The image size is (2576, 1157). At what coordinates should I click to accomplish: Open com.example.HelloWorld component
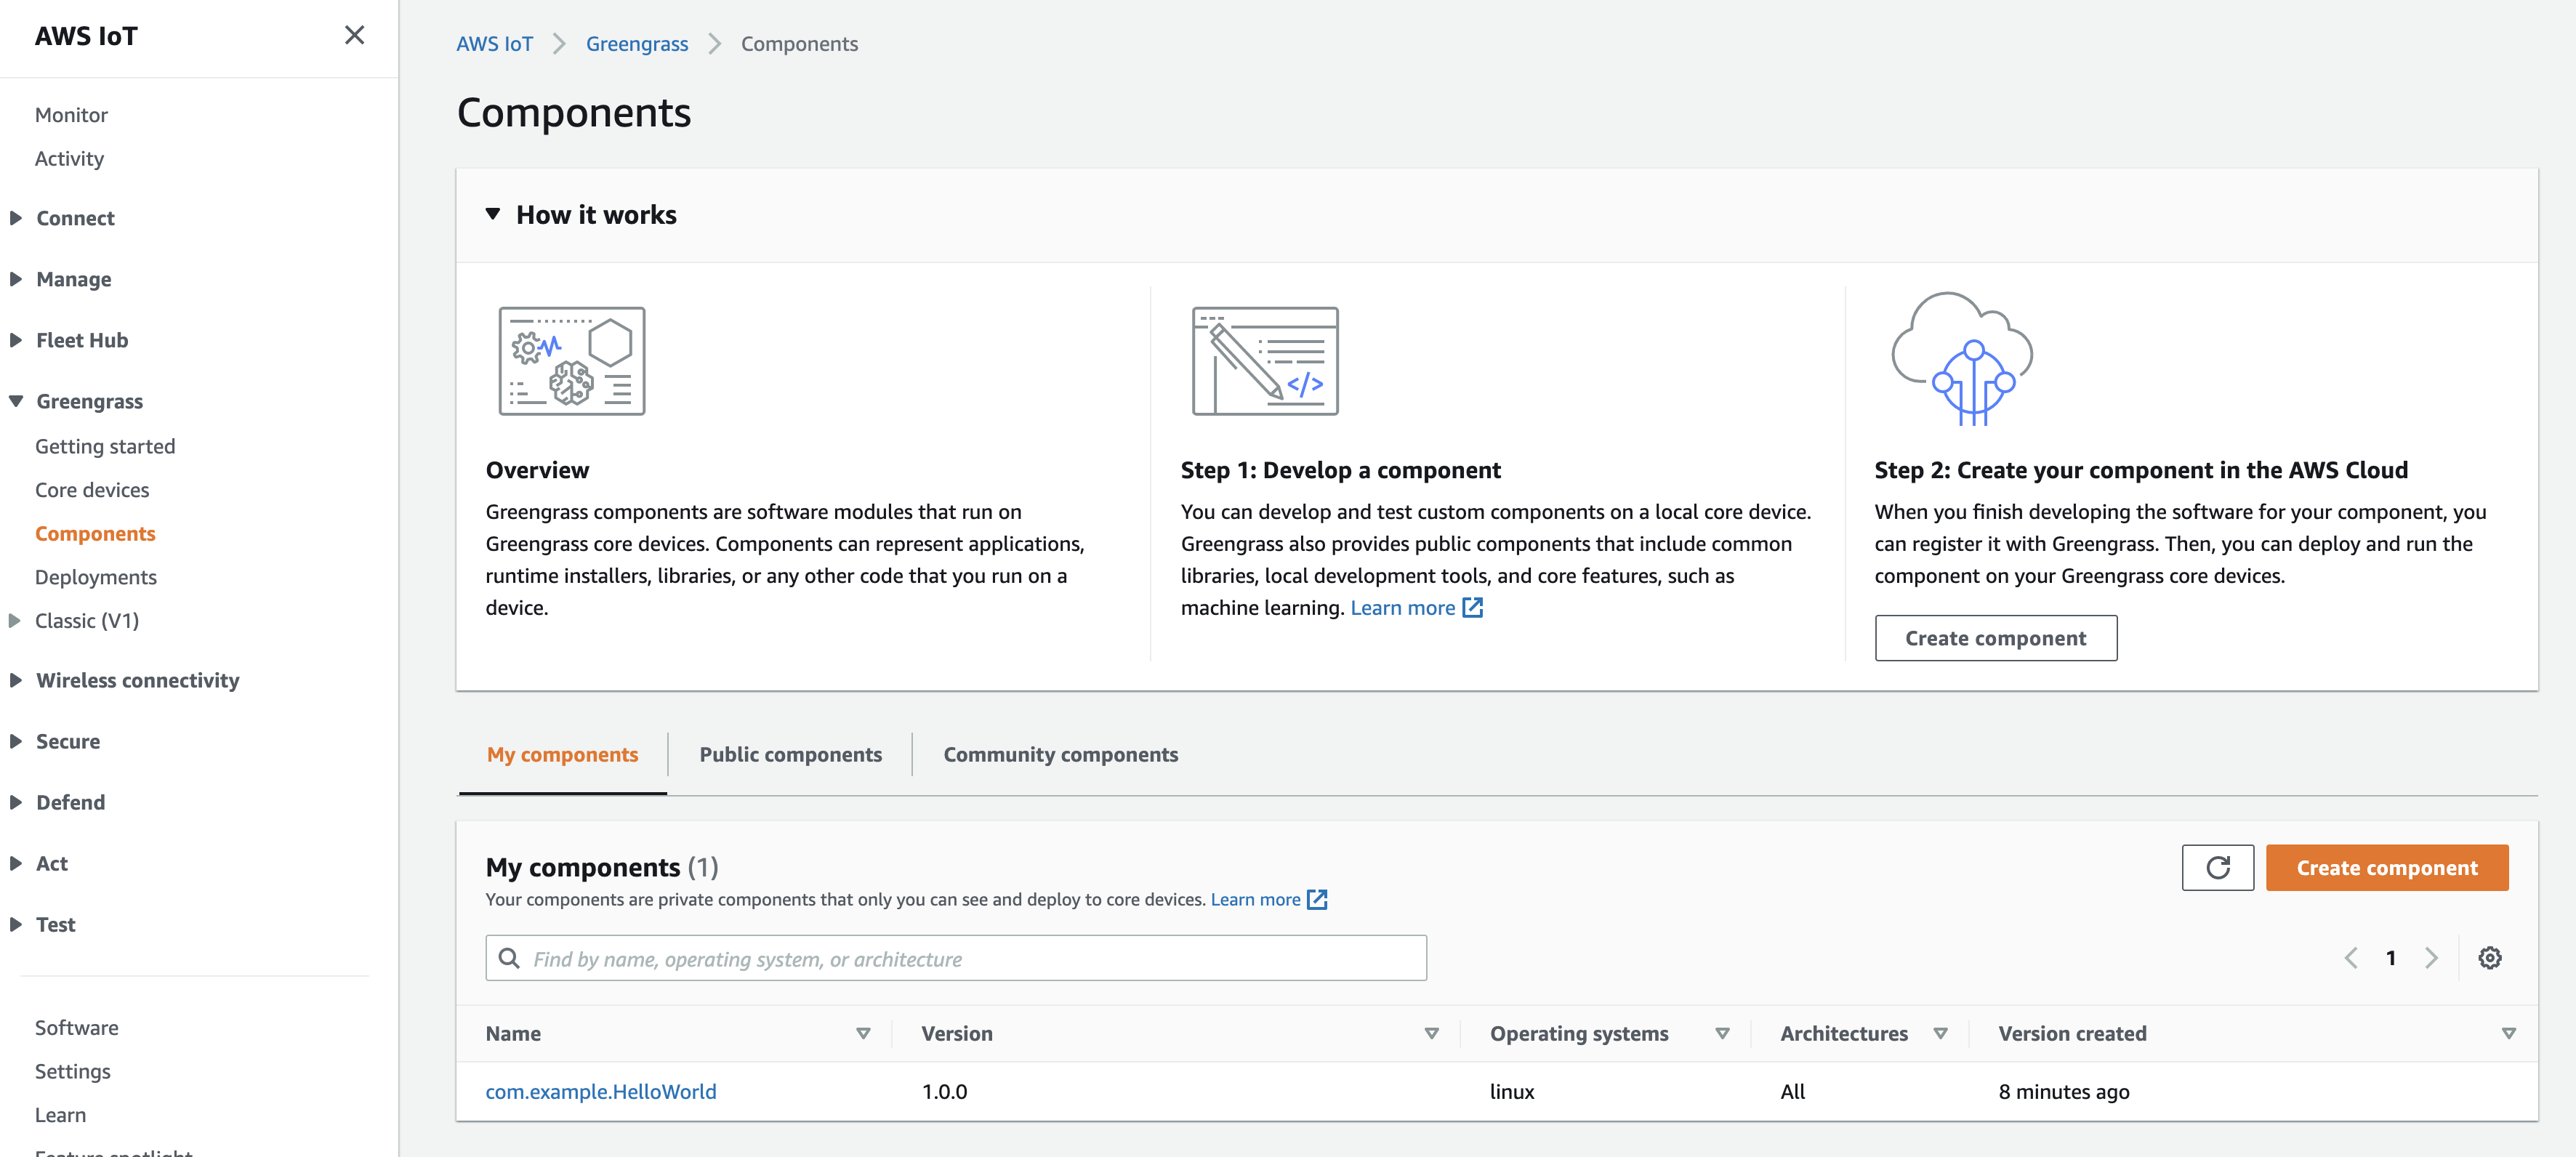pyautogui.click(x=601, y=1091)
